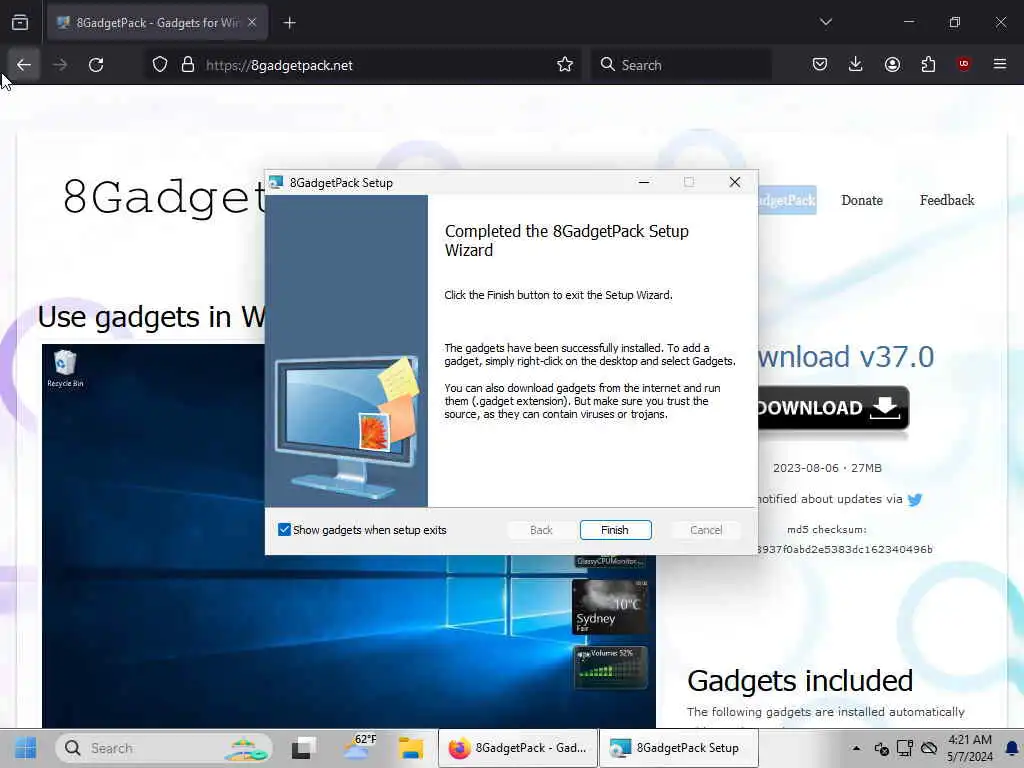Open the shield tracking protection icon
This screenshot has width=1024, height=768.
160,65
